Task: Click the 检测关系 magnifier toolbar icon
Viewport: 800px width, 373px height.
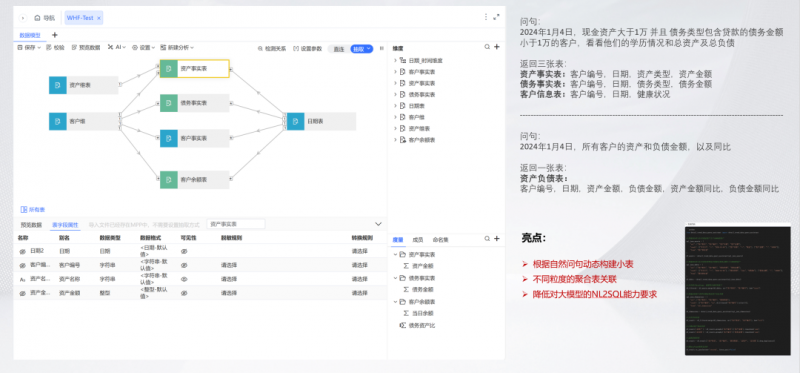Action: pos(260,49)
